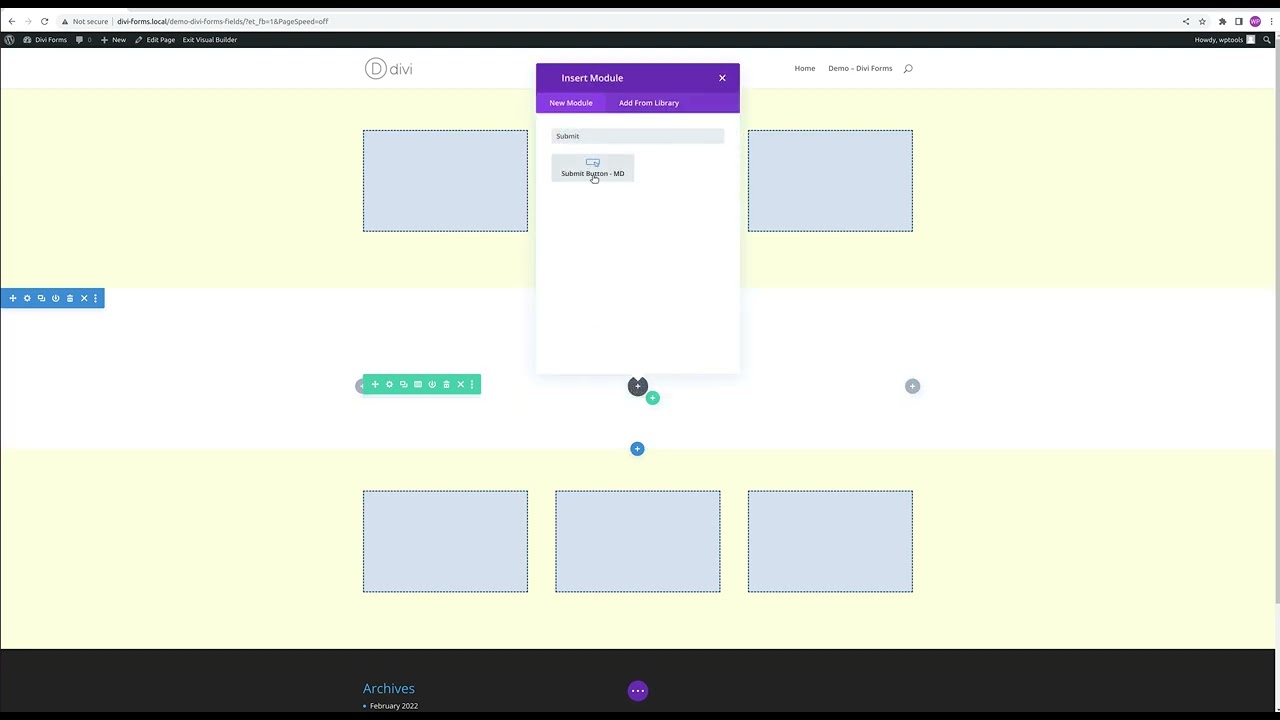Move row using green toolbar plus handle
1280x720 pixels.
click(x=375, y=384)
